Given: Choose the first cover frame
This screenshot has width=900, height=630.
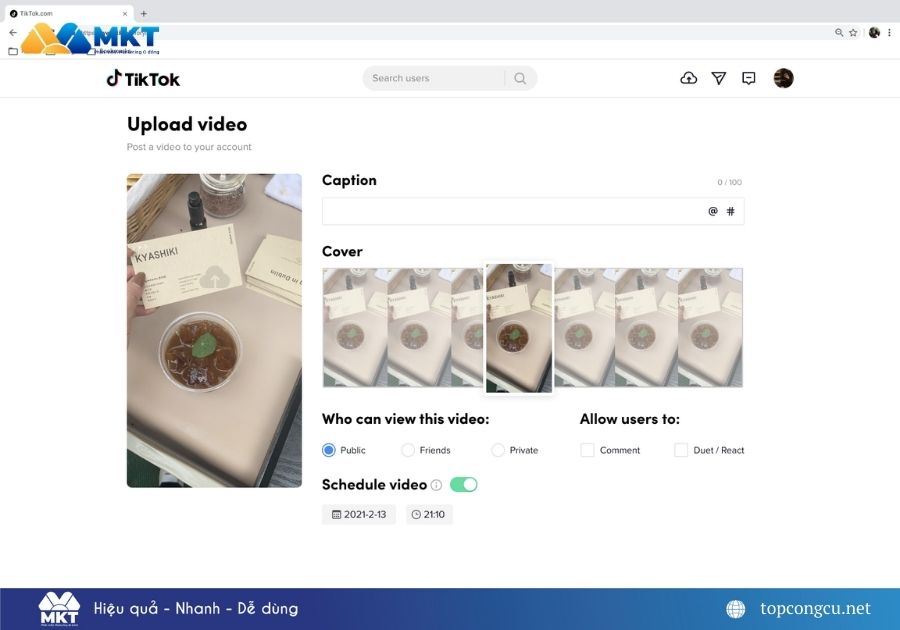Looking at the screenshot, I should click(x=355, y=328).
